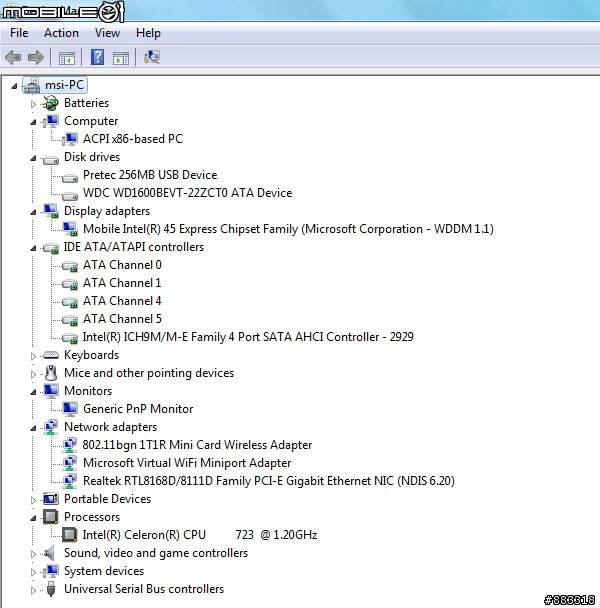Select the msi-PC root label
The width and height of the screenshot is (600, 608).
[64, 85]
